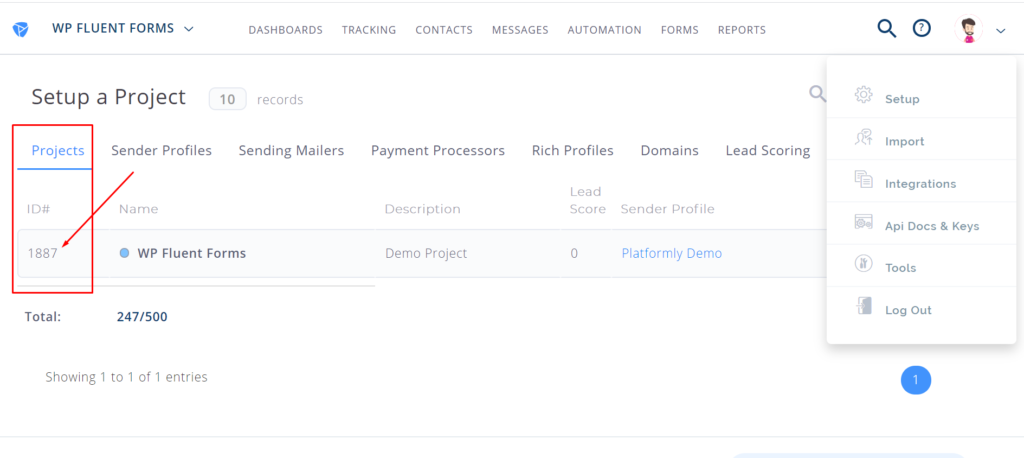
Task: Open the AUTOMATION menu
Action: coord(605,30)
